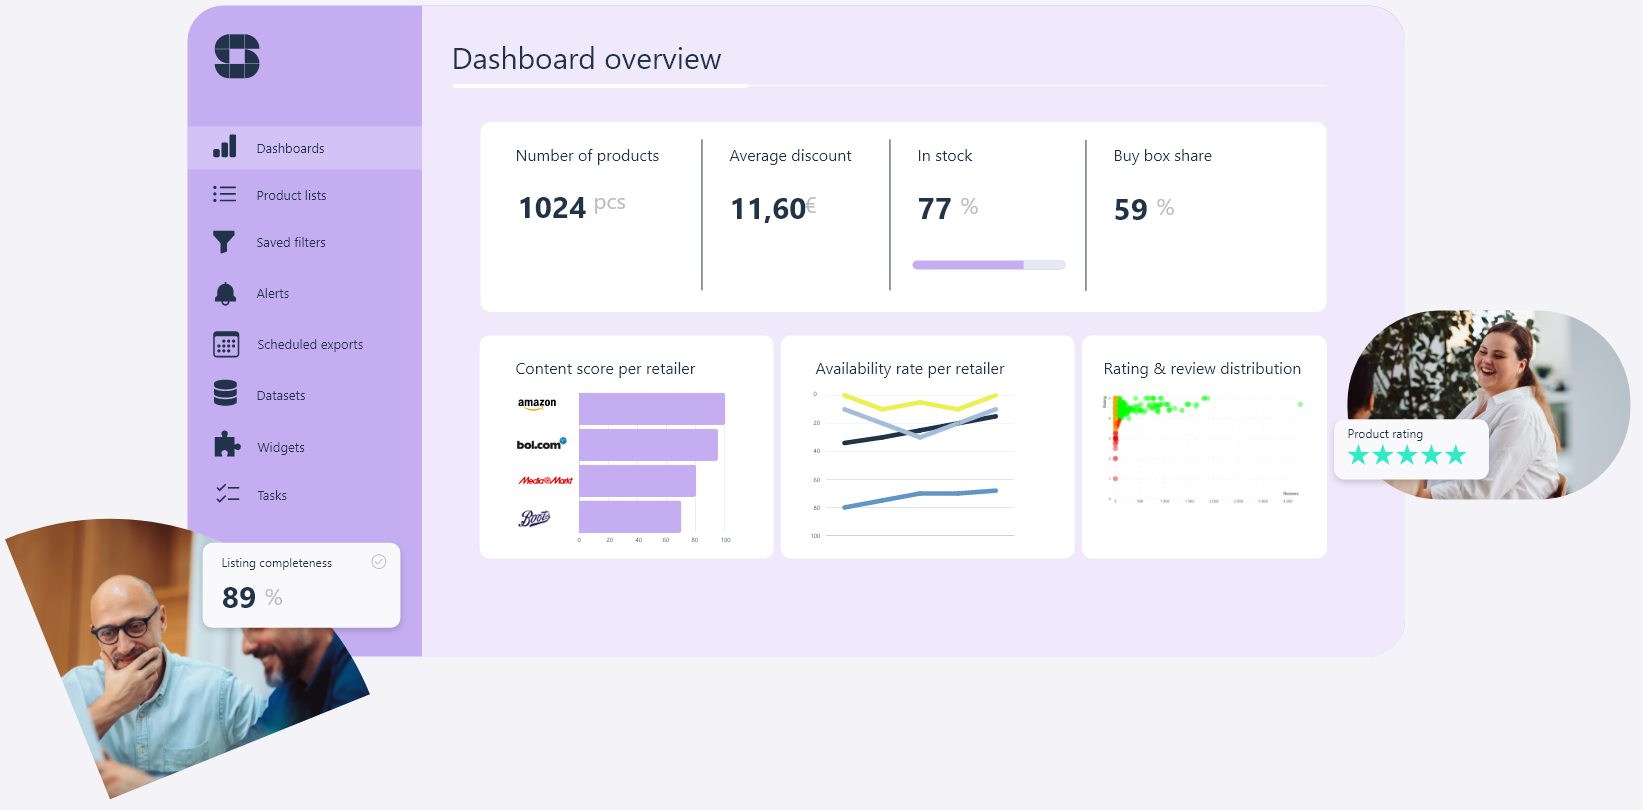This screenshot has height=810, width=1643.
Task: Click the app logo in the sidebar
Action: click(x=237, y=56)
